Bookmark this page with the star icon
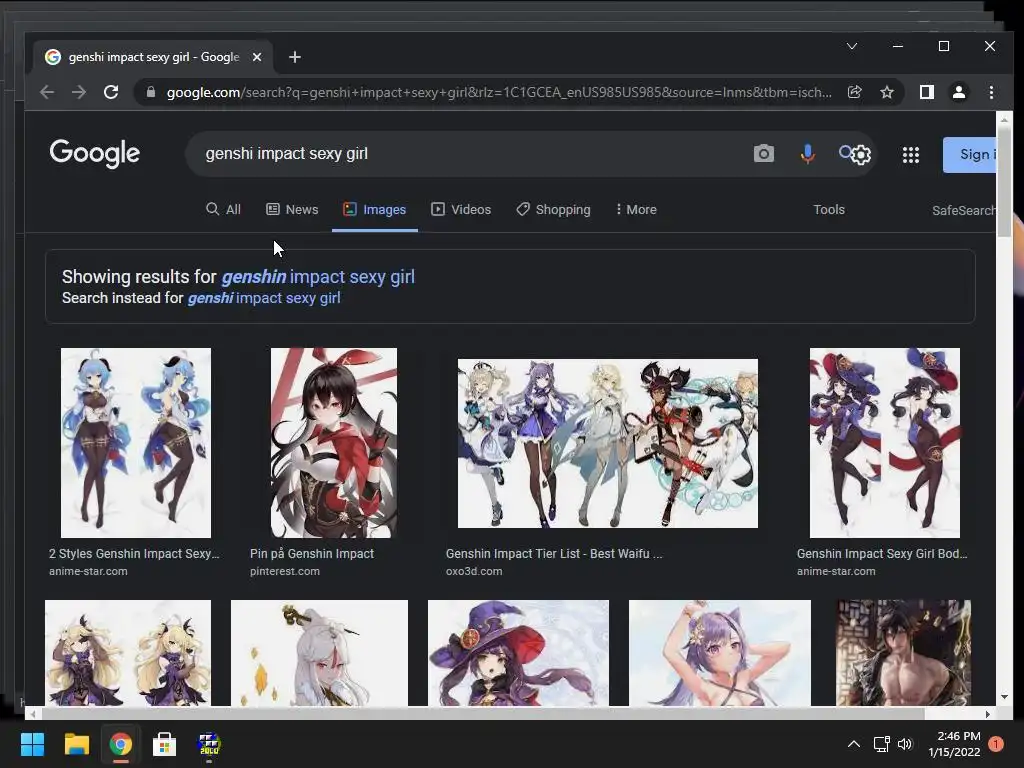The image size is (1024, 768). click(887, 92)
